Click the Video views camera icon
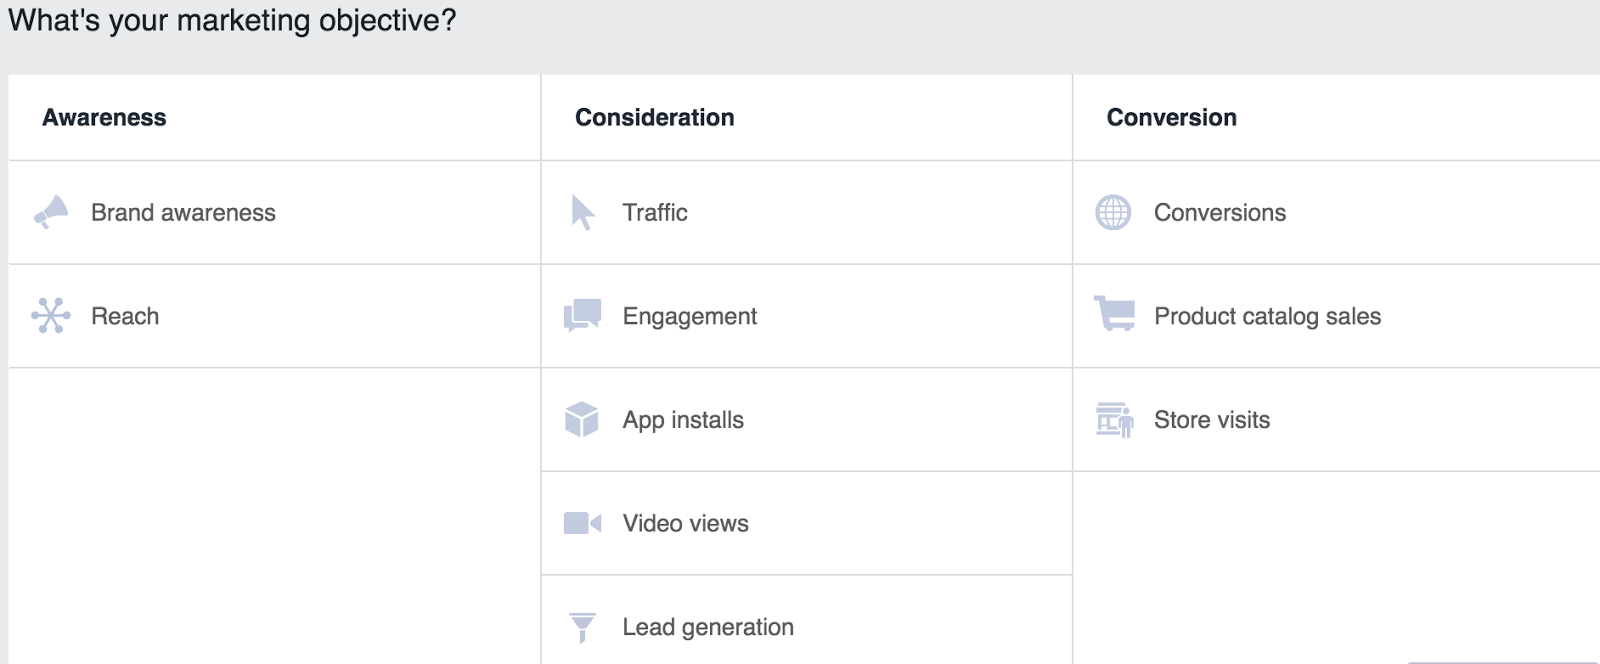Image resolution: width=1600 pixels, height=664 pixels. (x=583, y=523)
